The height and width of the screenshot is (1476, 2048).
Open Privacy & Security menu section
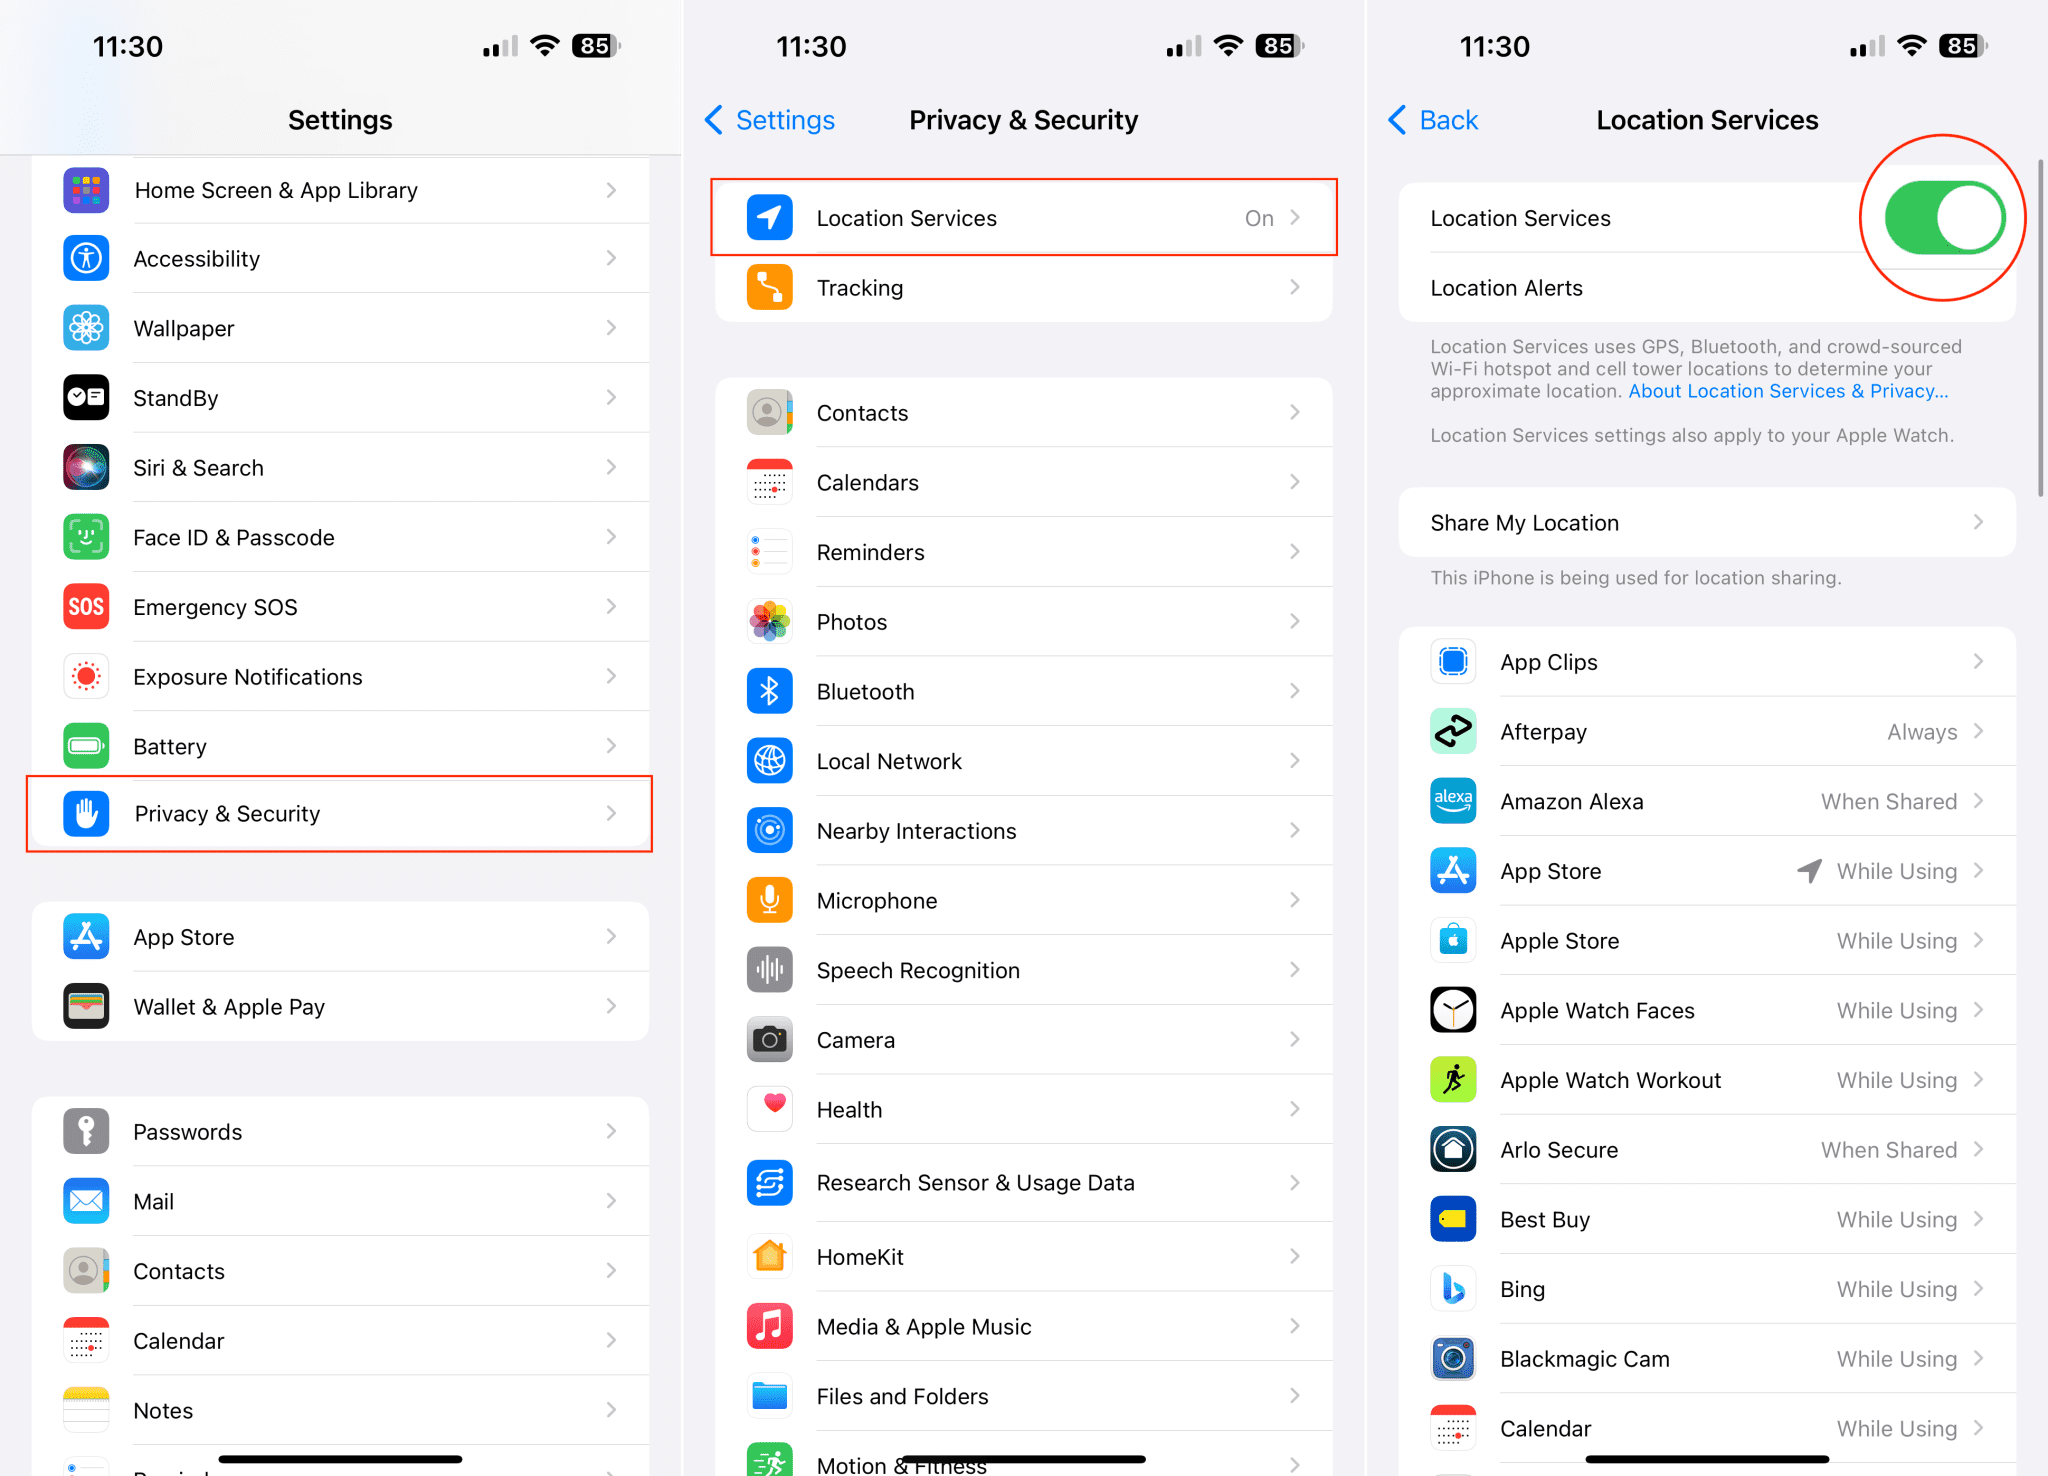point(340,813)
